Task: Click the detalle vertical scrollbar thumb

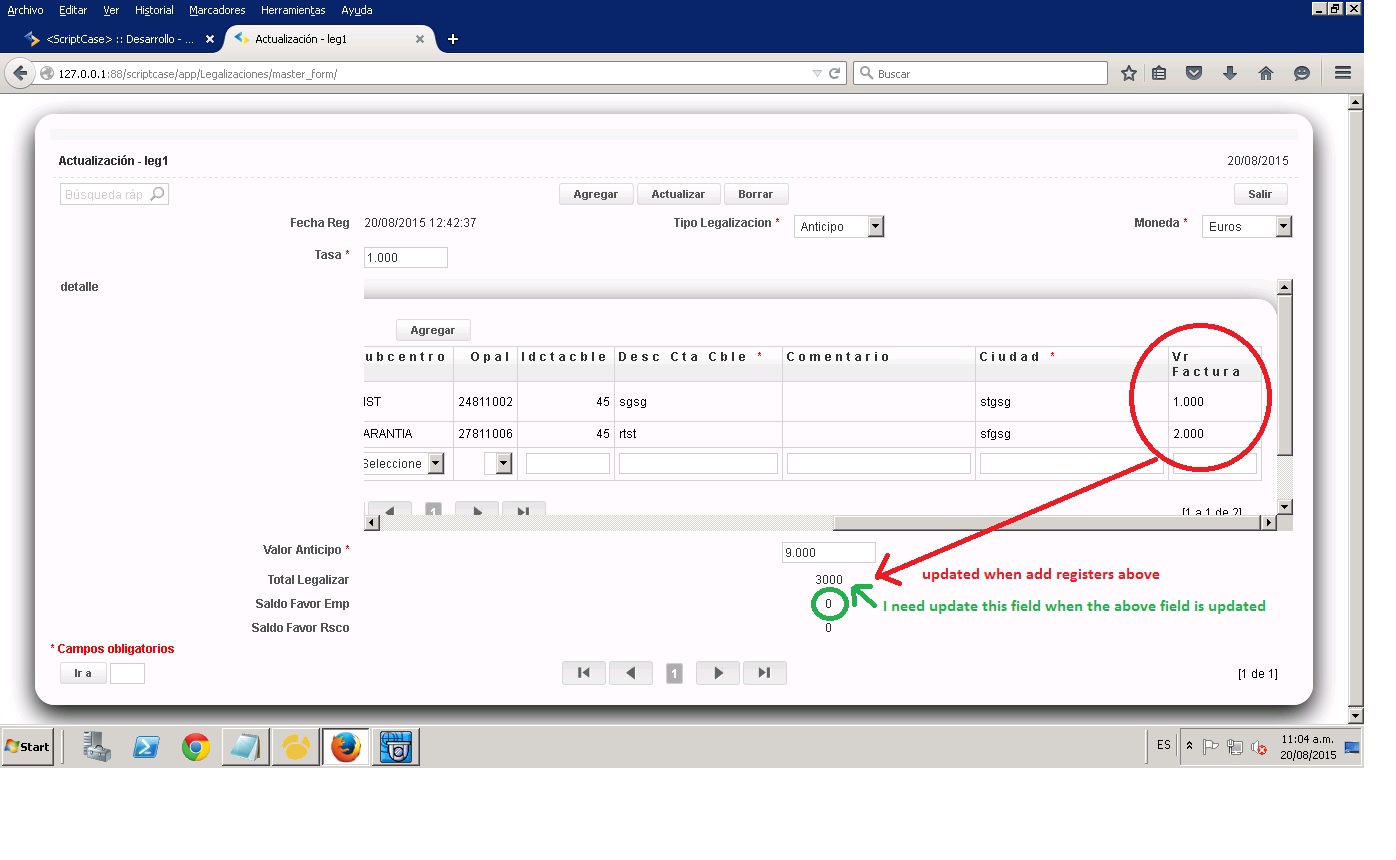Action: (1285, 375)
